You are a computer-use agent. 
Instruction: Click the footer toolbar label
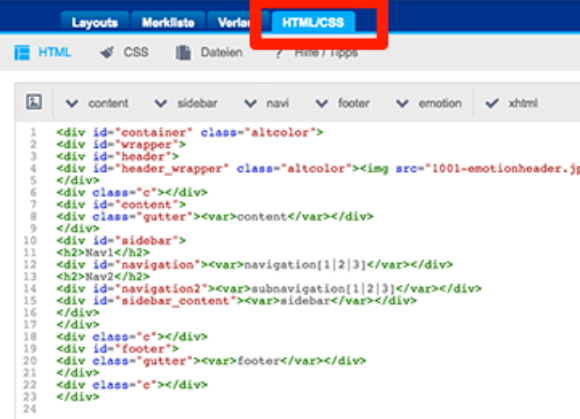pos(353,103)
